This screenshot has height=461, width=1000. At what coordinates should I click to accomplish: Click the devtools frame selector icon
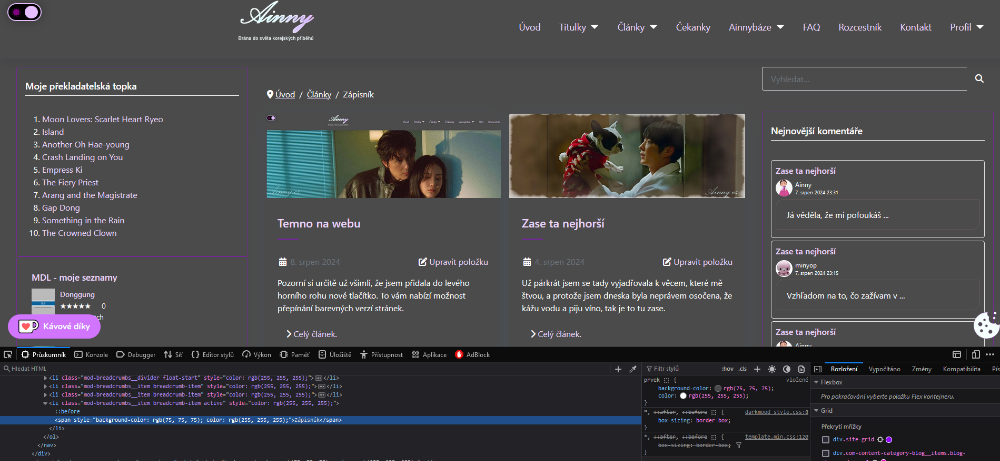pos(957,355)
